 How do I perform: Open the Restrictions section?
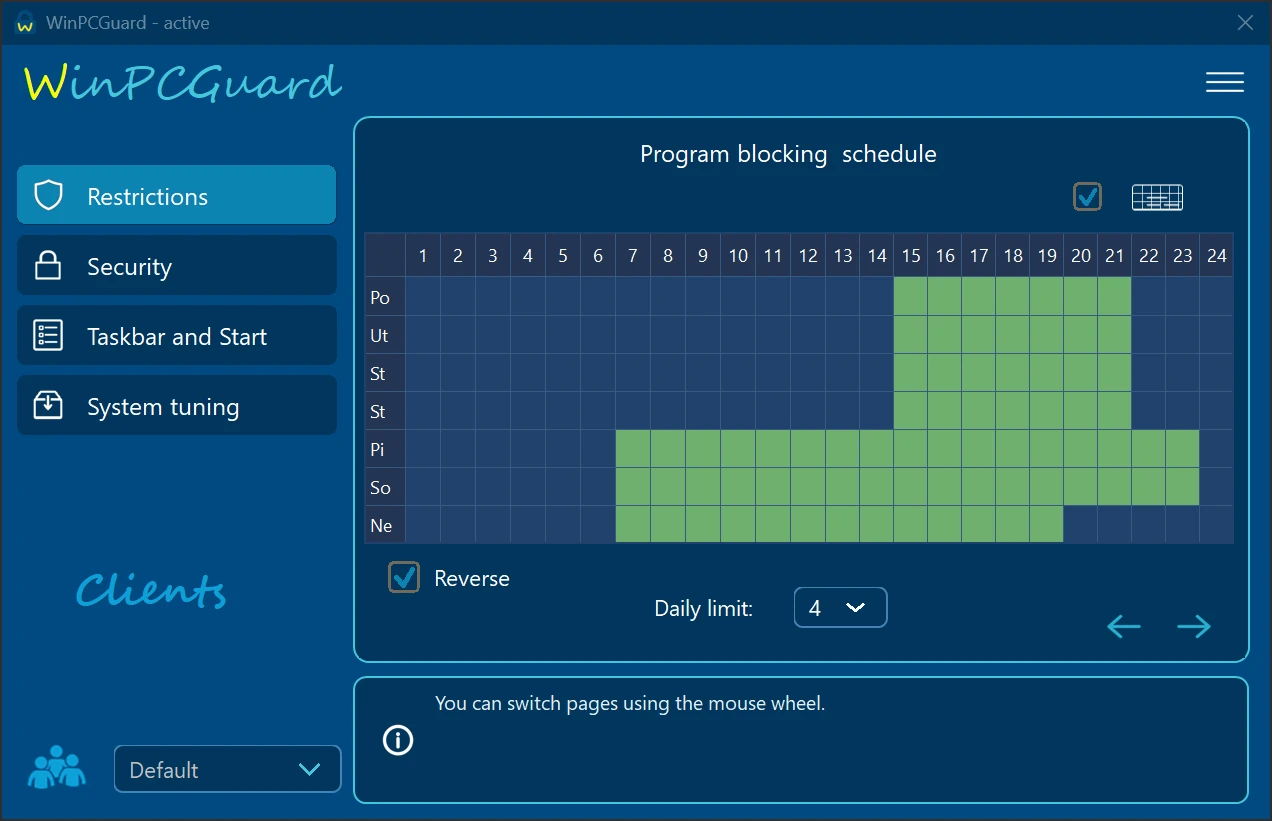(176, 195)
